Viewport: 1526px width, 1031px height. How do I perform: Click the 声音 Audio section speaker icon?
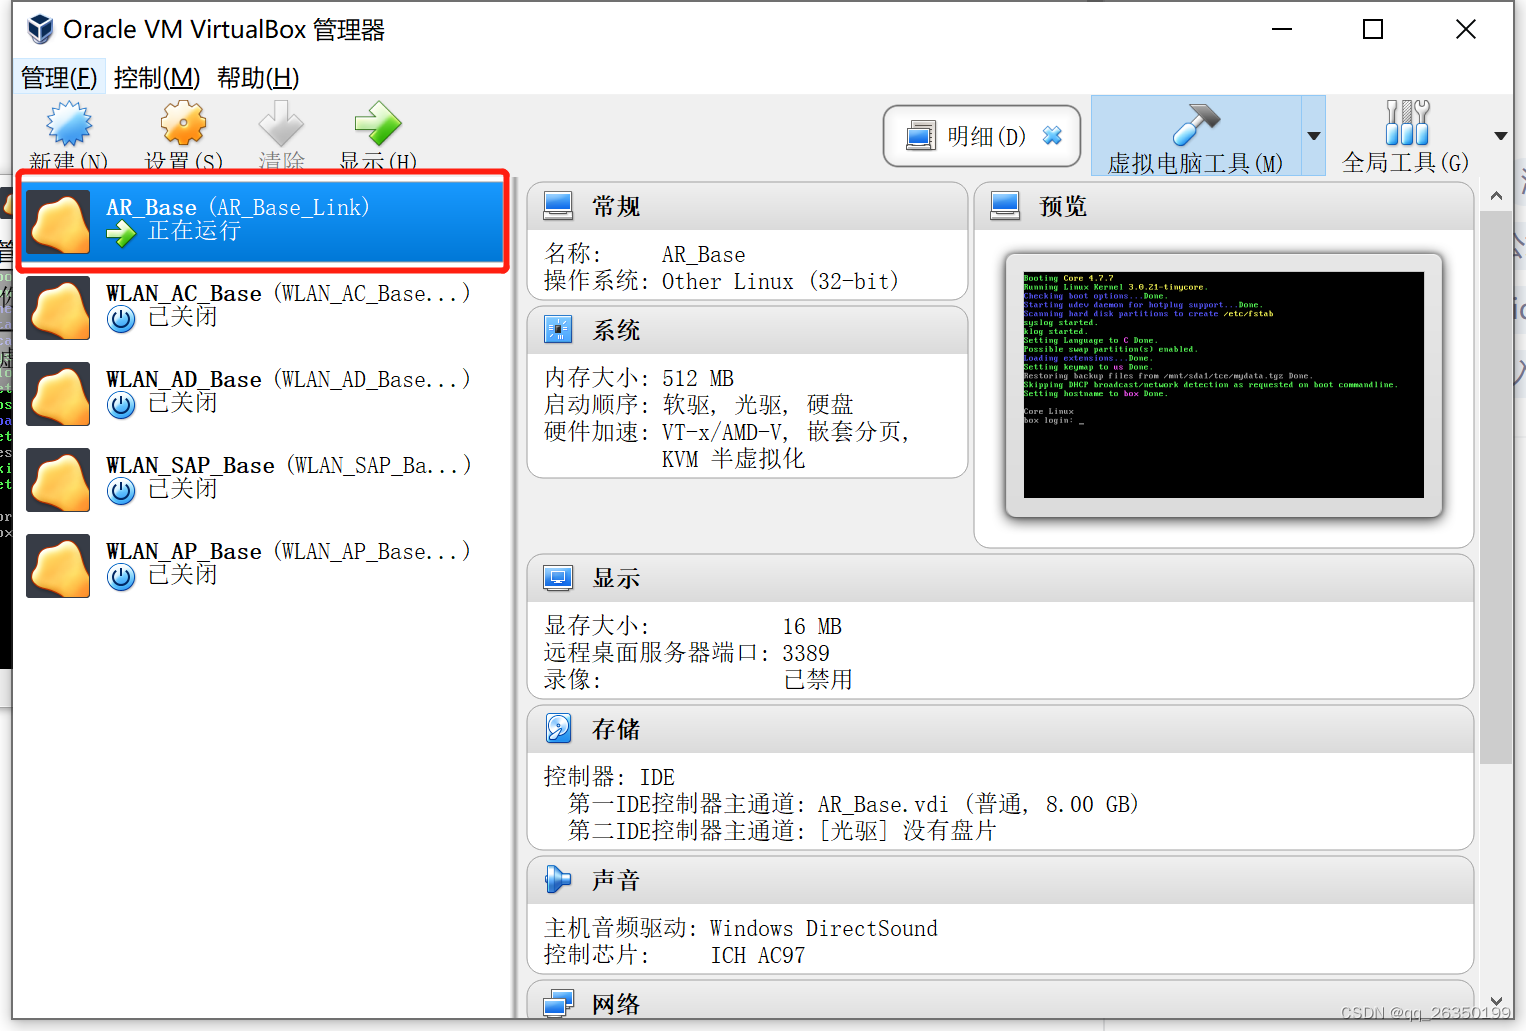point(558,880)
